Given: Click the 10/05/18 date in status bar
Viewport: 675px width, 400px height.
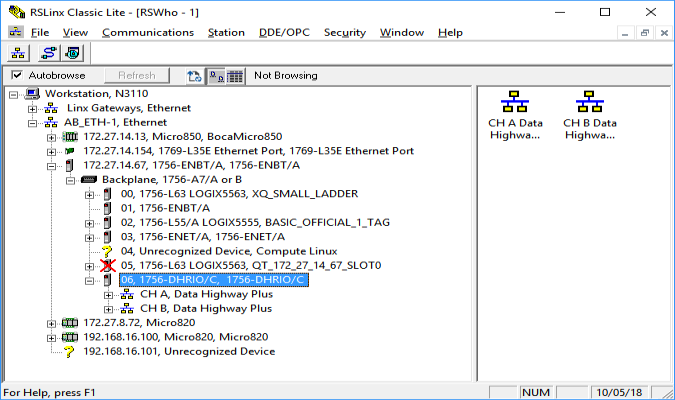Looking at the screenshot, I should [619, 393].
